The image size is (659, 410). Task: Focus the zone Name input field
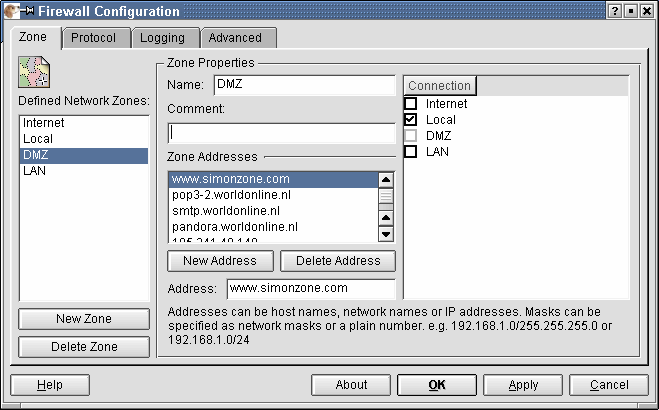(304, 85)
